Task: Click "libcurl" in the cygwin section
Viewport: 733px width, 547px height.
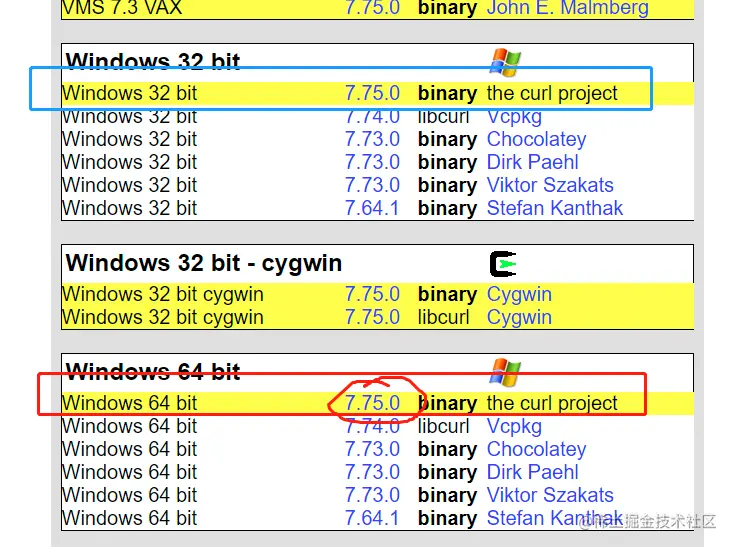Action: coord(443,317)
